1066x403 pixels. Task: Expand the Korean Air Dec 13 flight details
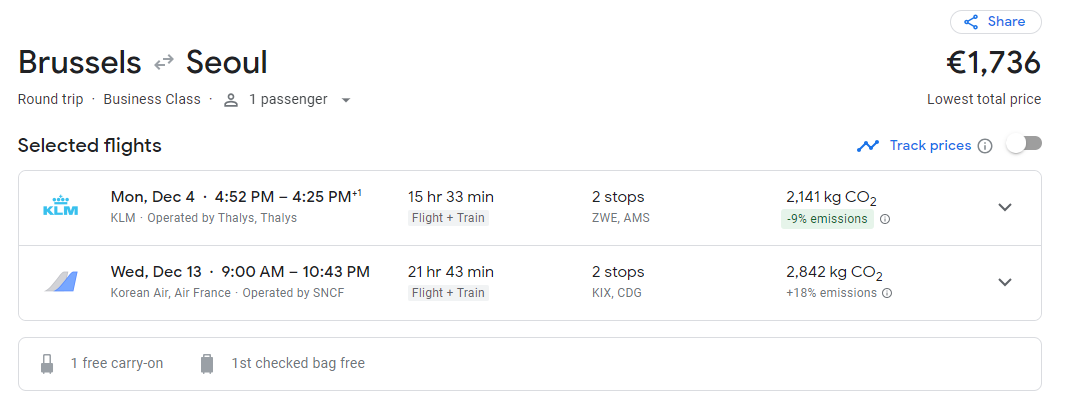point(1005,282)
